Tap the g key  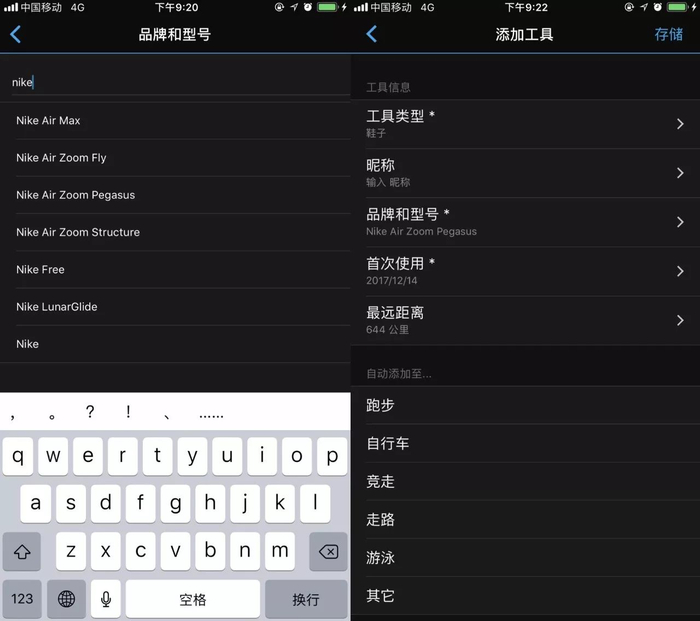(175, 504)
